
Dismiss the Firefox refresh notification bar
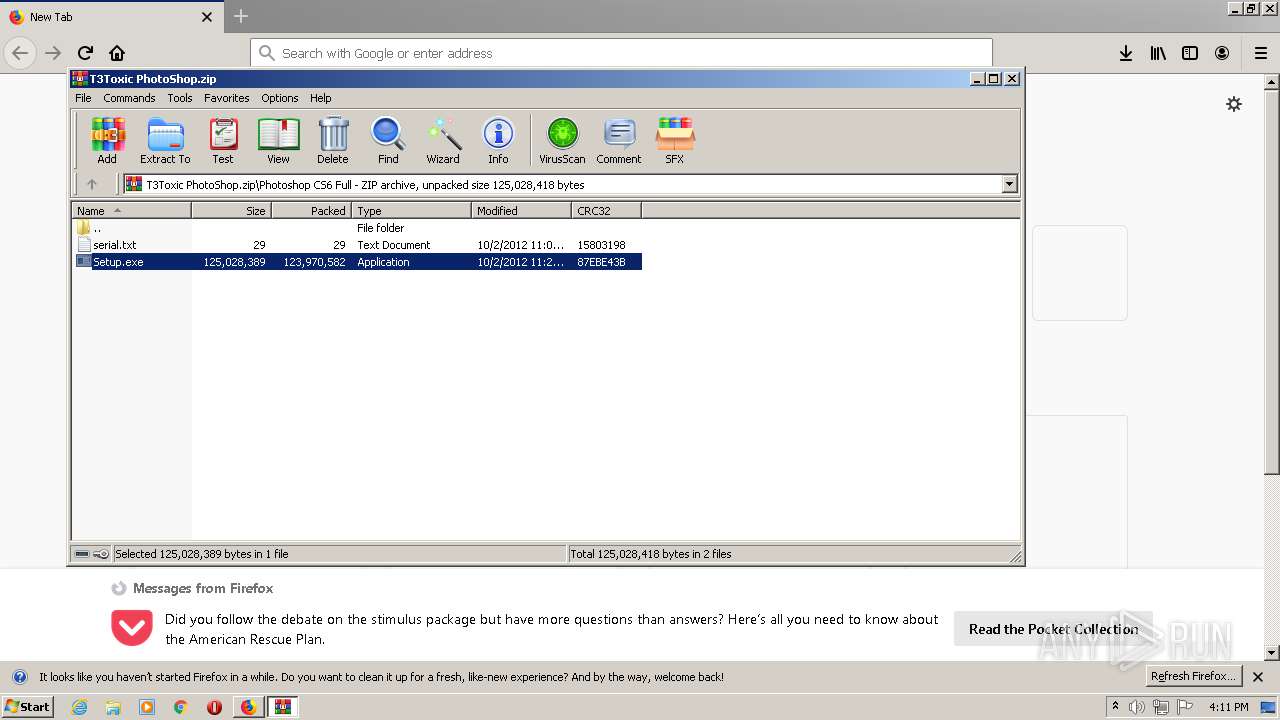click(1258, 677)
